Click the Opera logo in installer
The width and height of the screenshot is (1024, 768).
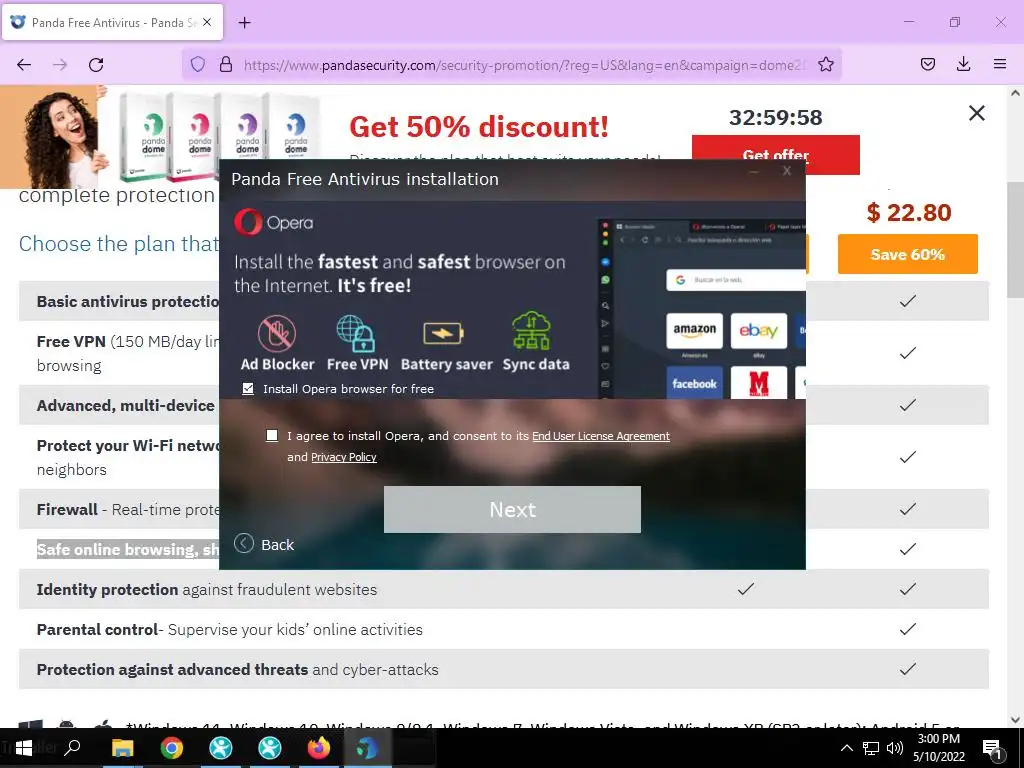pyautogui.click(x=274, y=223)
